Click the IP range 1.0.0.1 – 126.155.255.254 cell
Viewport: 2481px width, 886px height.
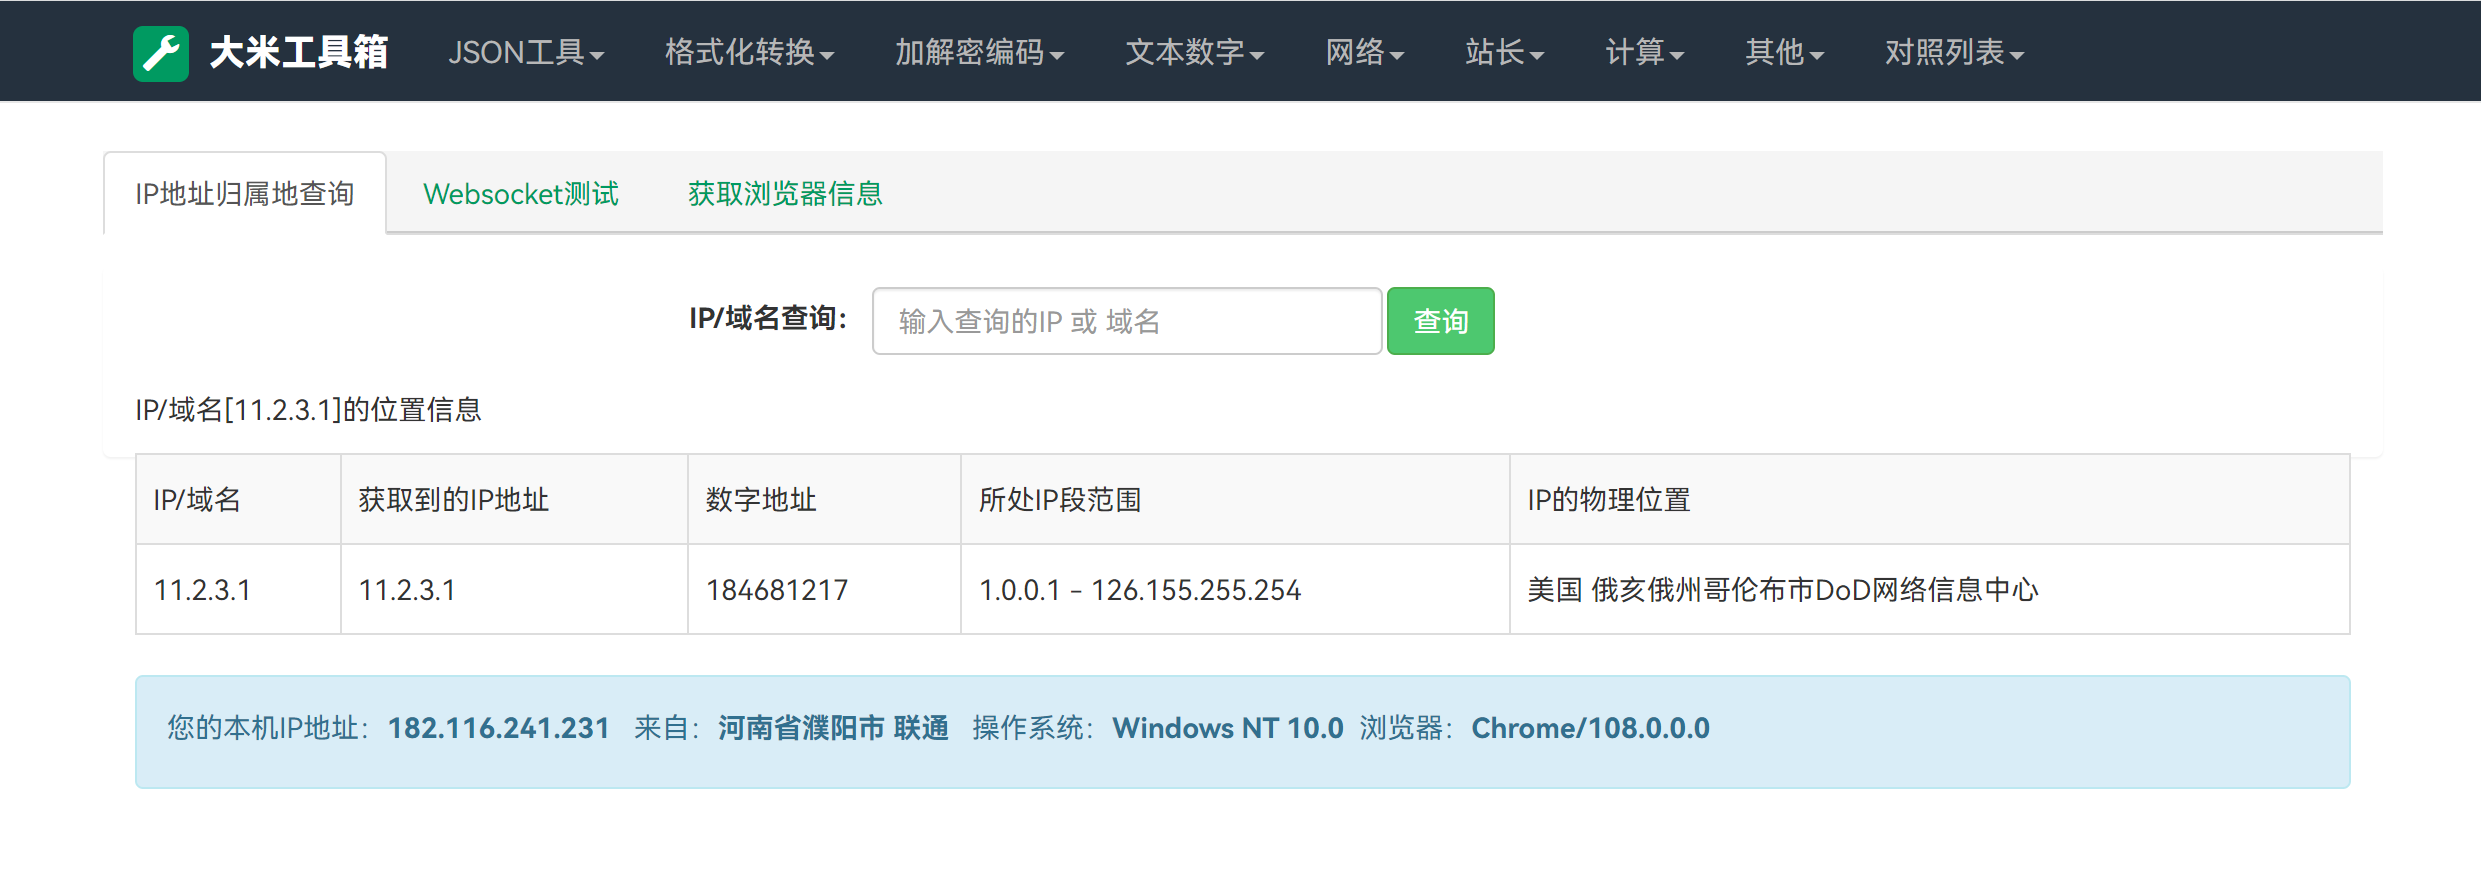click(1140, 590)
